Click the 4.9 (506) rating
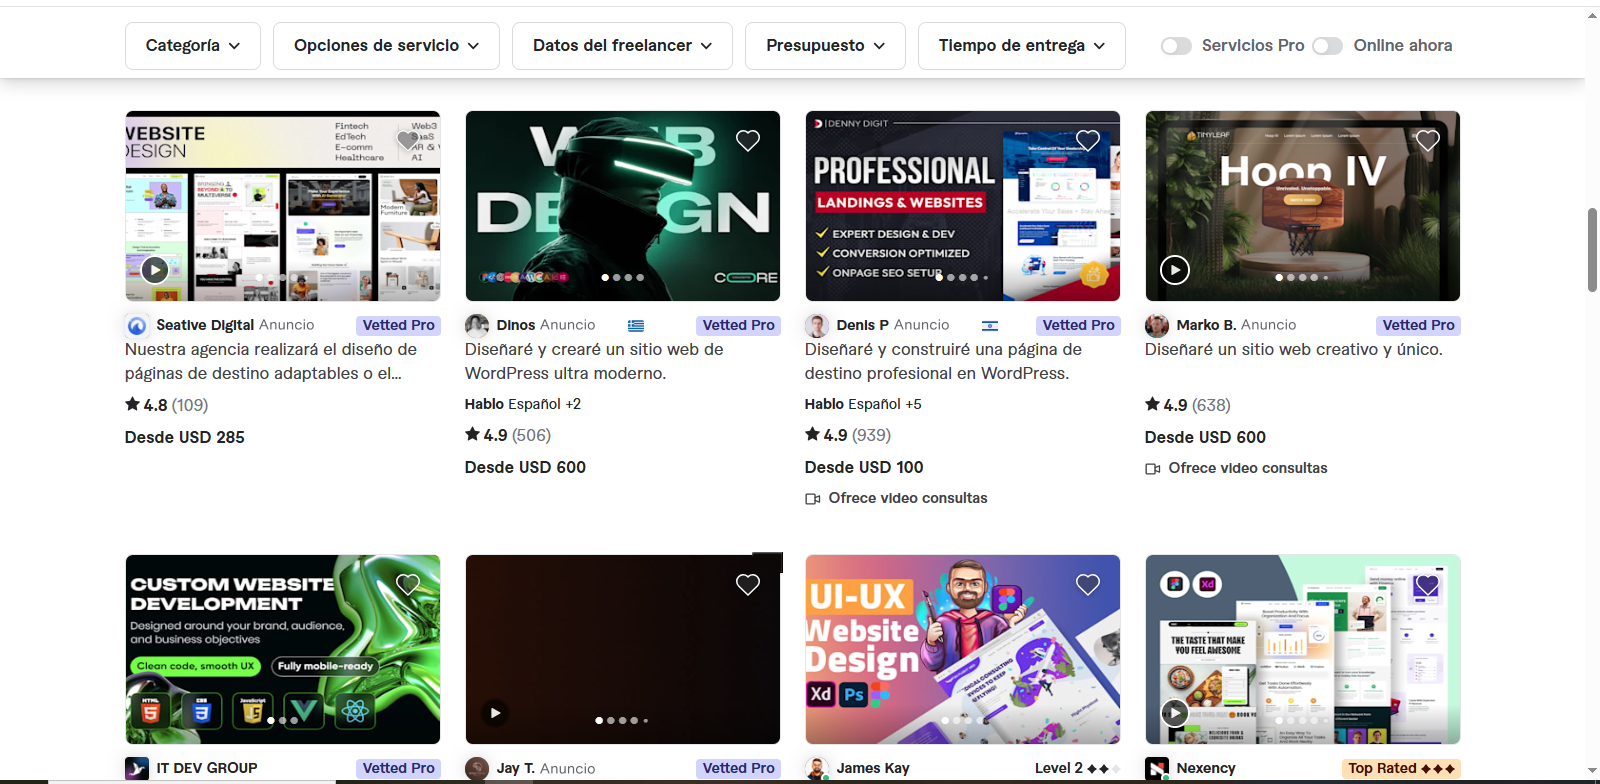This screenshot has height=784, width=1600. pos(508,435)
